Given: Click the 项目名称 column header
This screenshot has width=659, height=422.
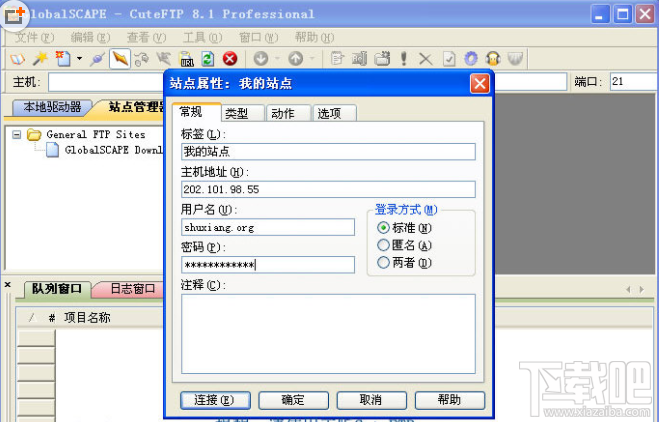Looking at the screenshot, I should (87, 318).
